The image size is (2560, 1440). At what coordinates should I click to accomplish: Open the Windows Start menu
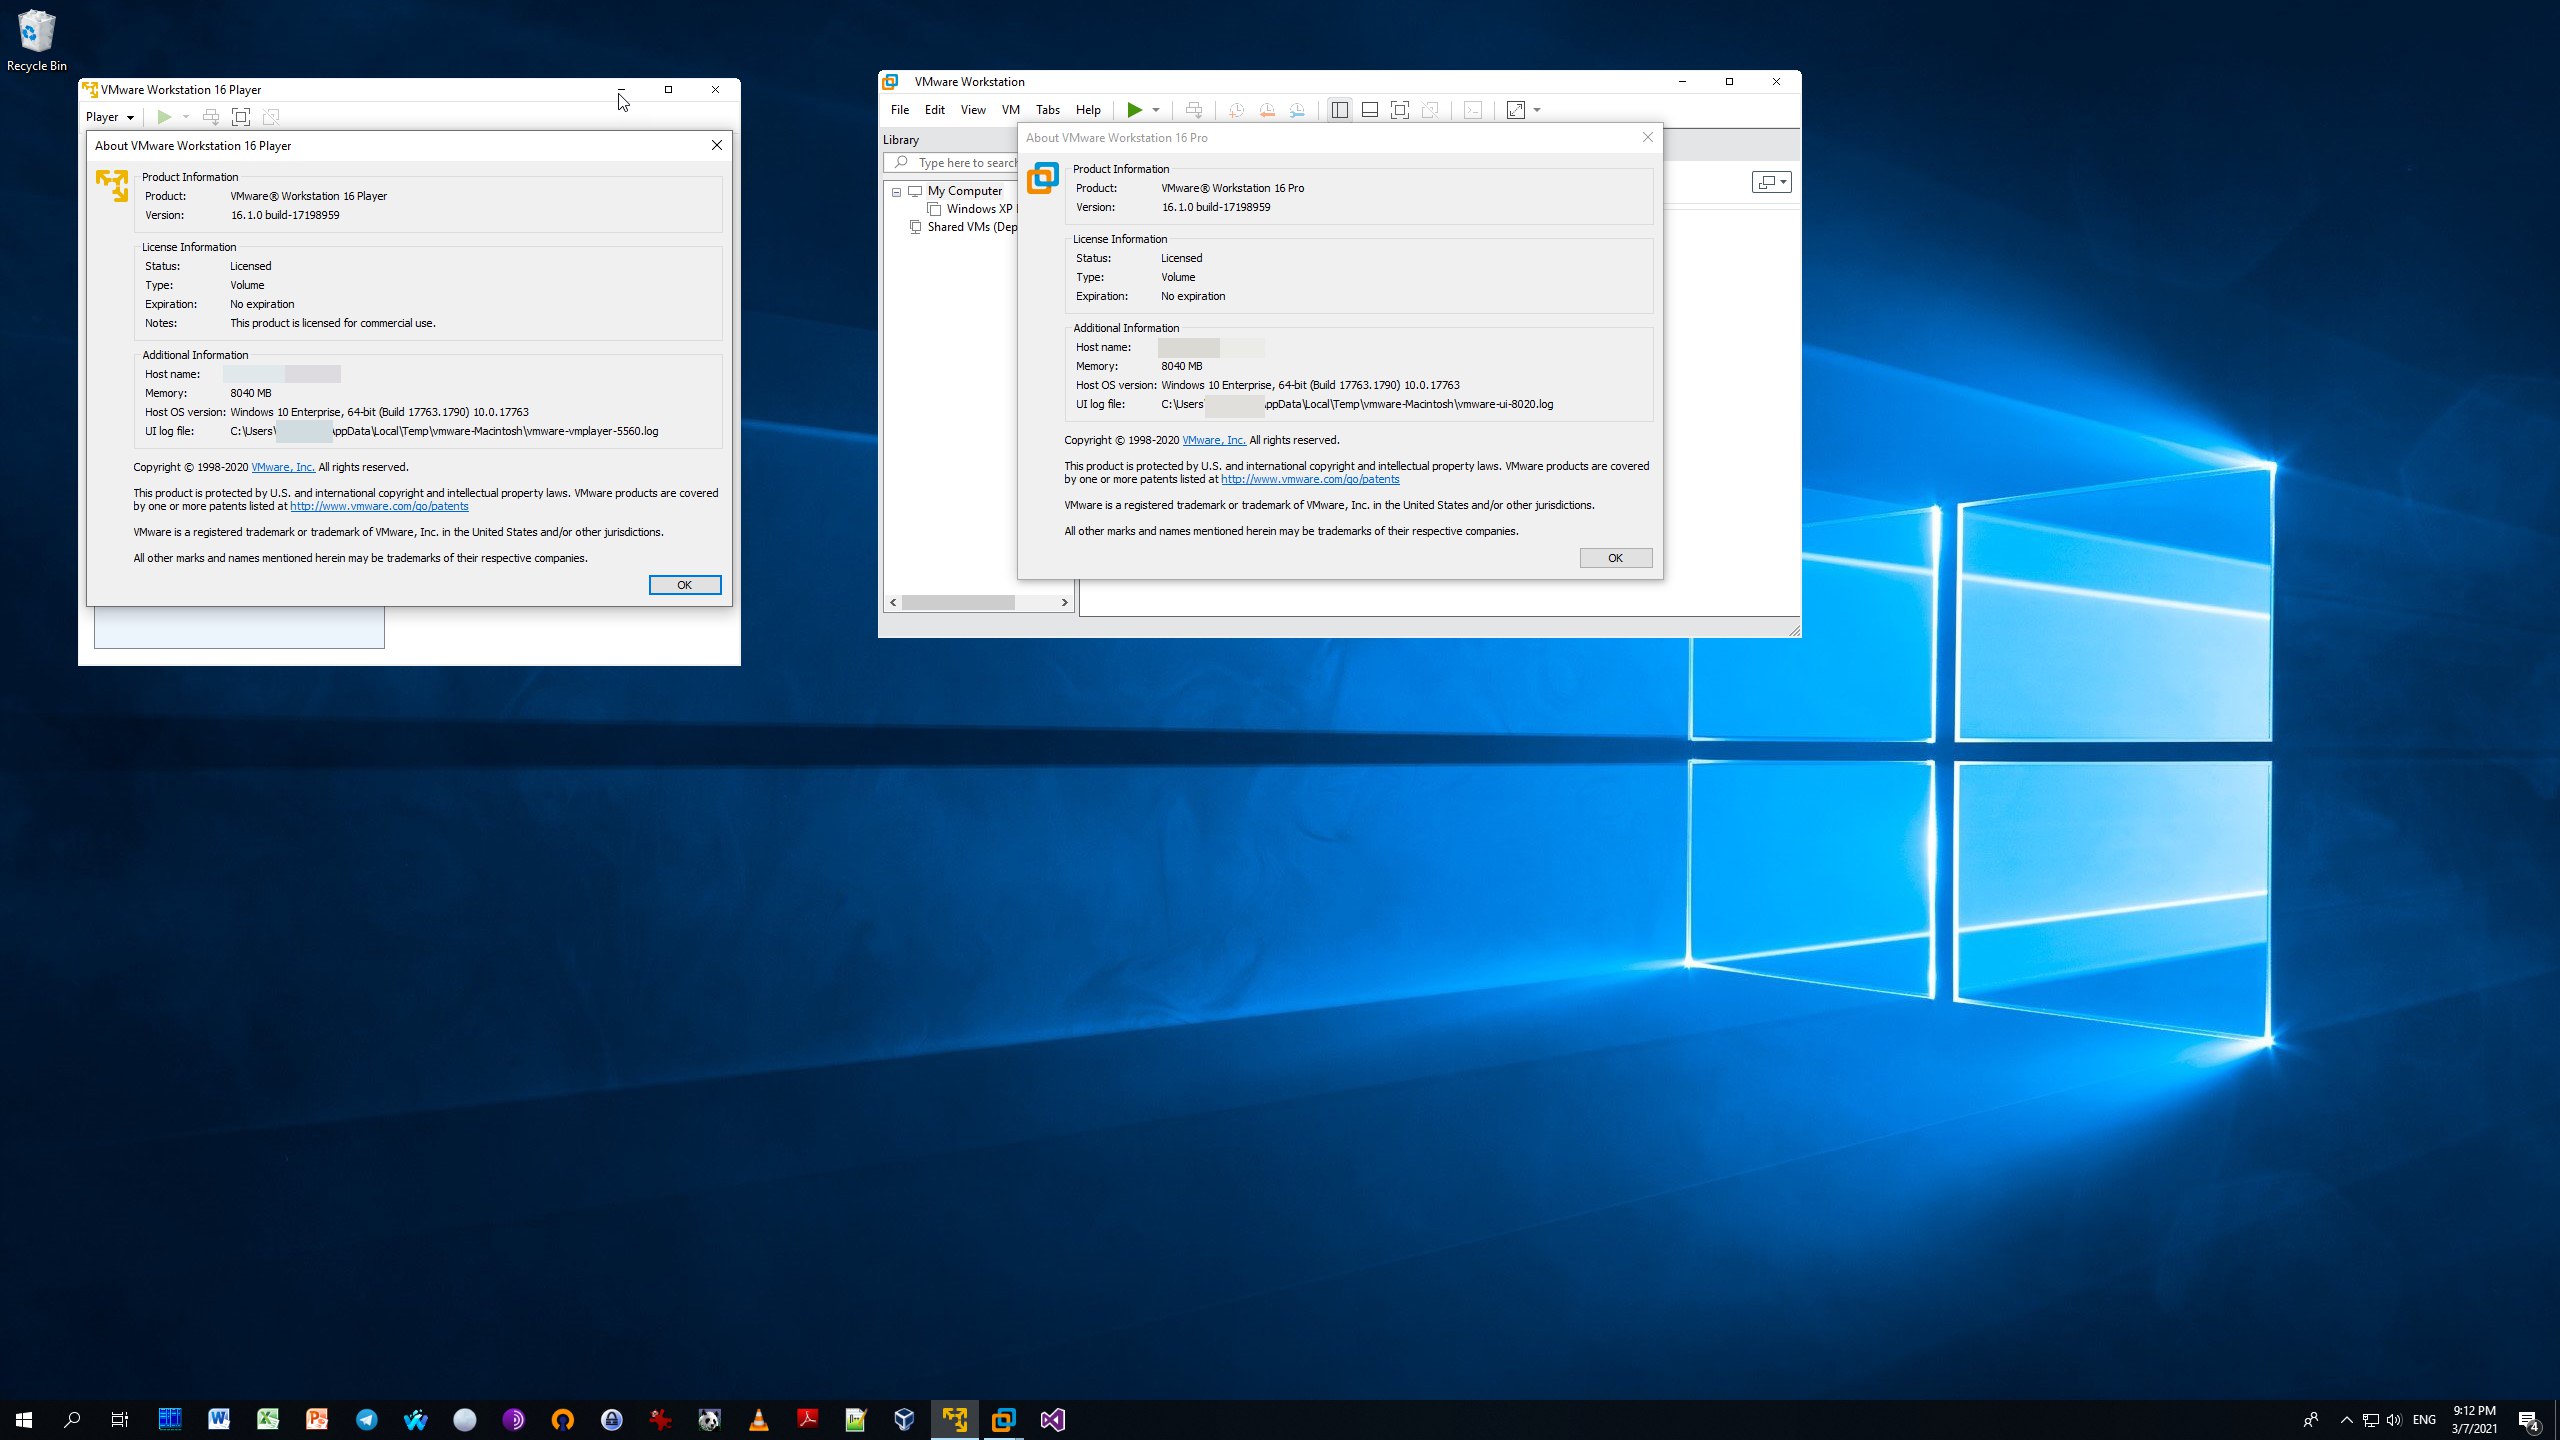24,1420
